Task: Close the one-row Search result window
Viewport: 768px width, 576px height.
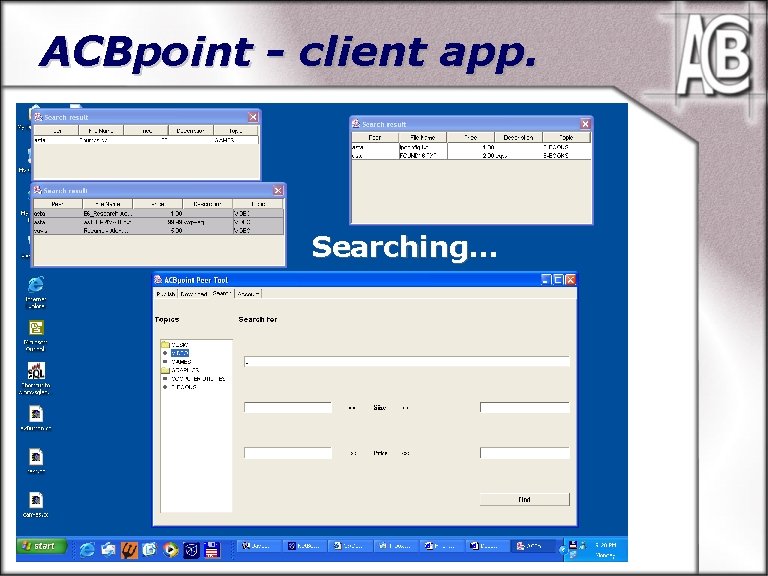Action: click(x=253, y=117)
